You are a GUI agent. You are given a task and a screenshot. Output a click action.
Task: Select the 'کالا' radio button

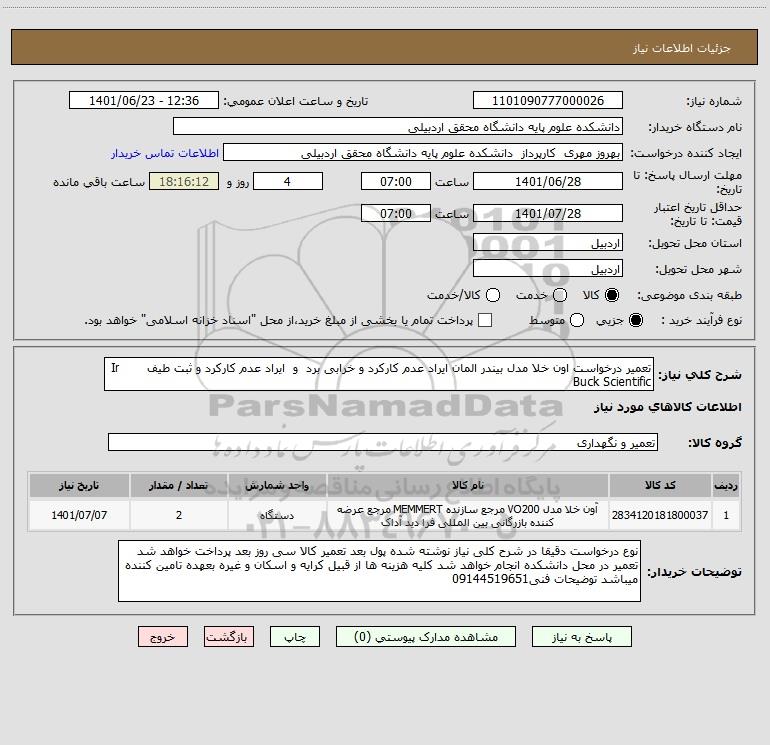[612, 295]
